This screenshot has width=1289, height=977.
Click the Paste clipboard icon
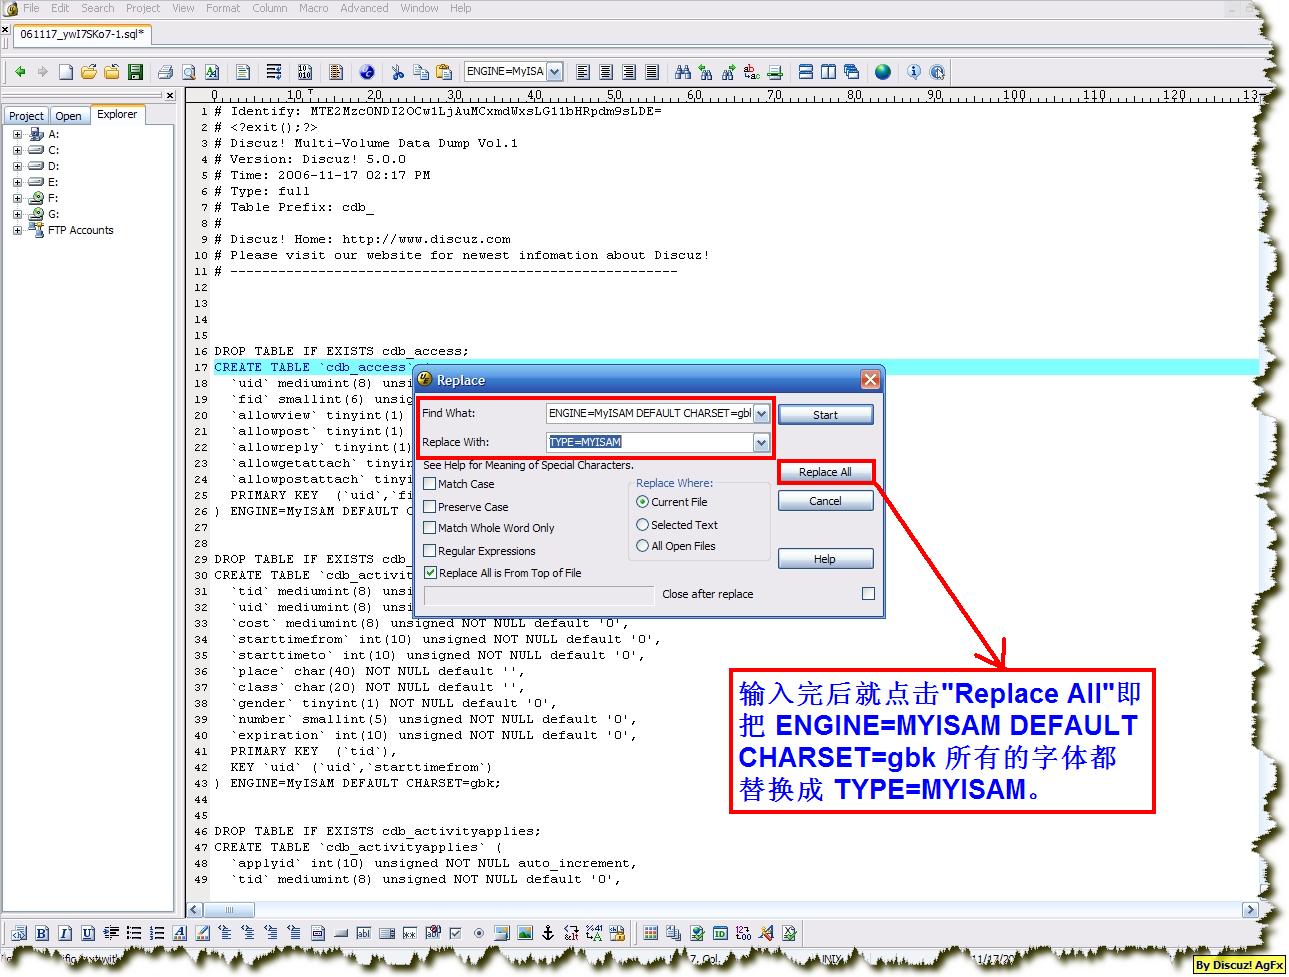point(444,72)
